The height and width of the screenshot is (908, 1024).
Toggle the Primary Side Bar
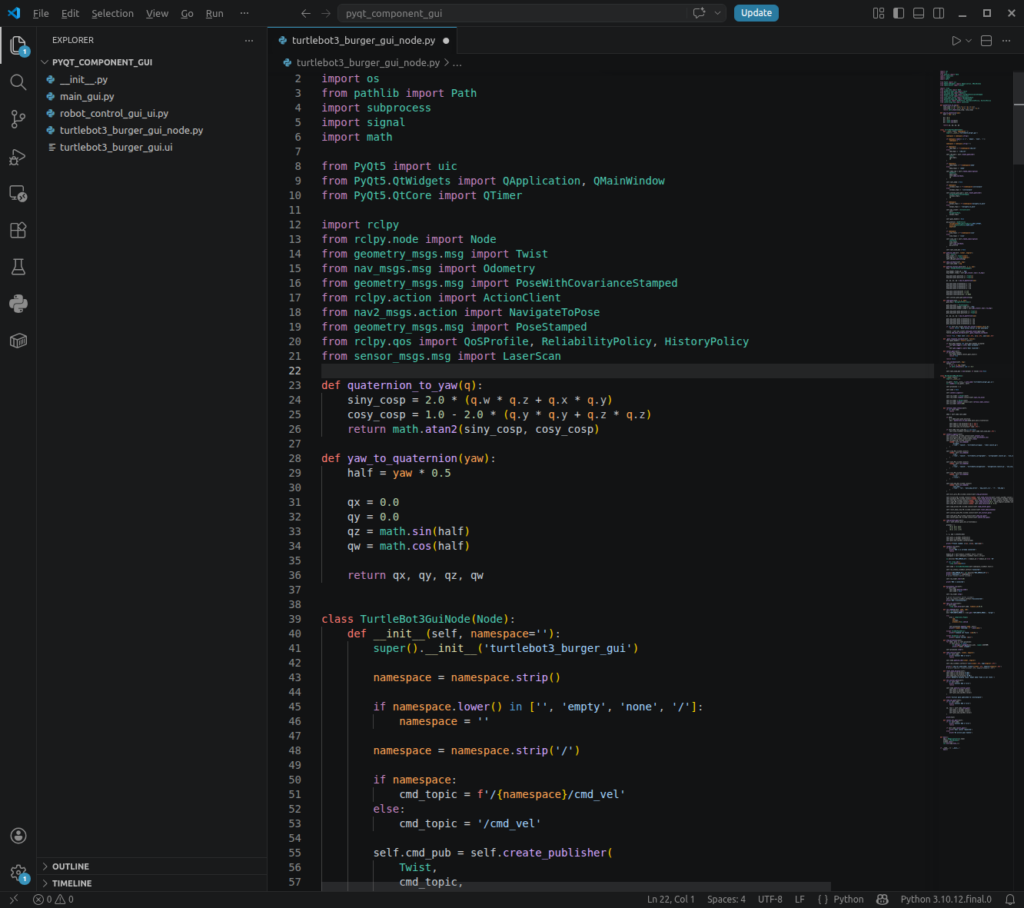(x=899, y=13)
